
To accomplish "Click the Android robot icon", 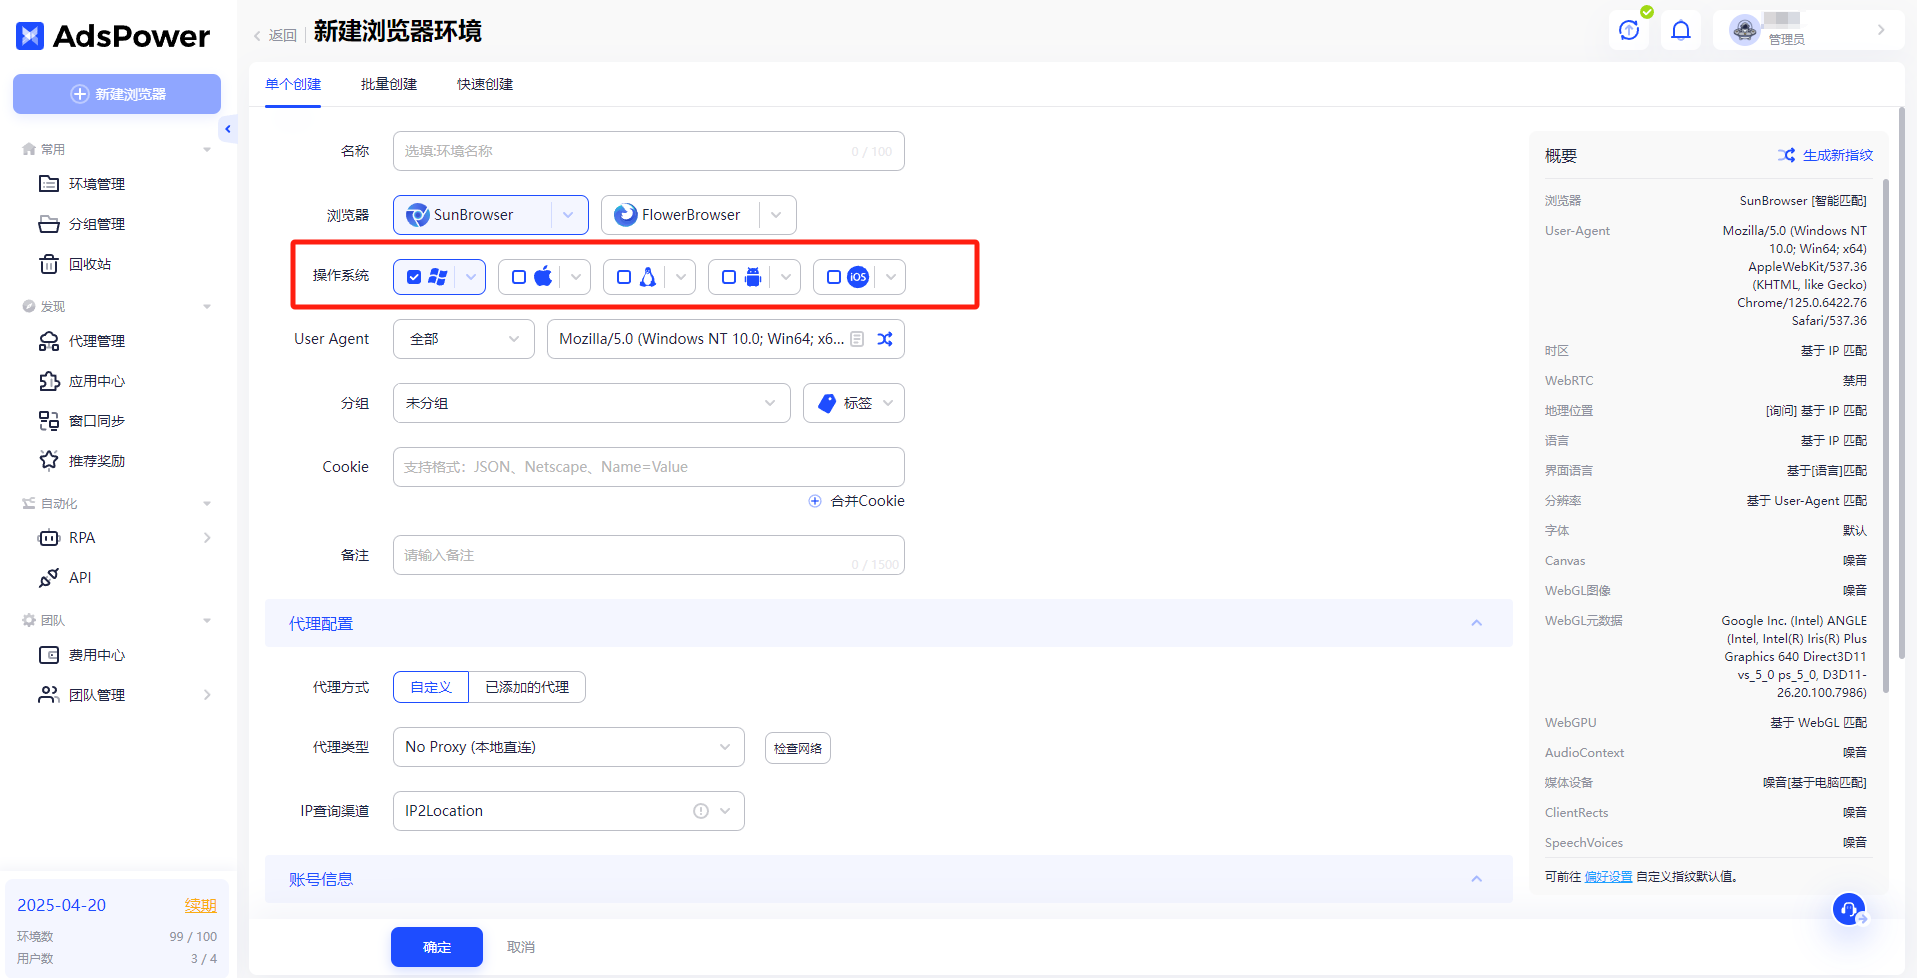I will (x=753, y=277).
